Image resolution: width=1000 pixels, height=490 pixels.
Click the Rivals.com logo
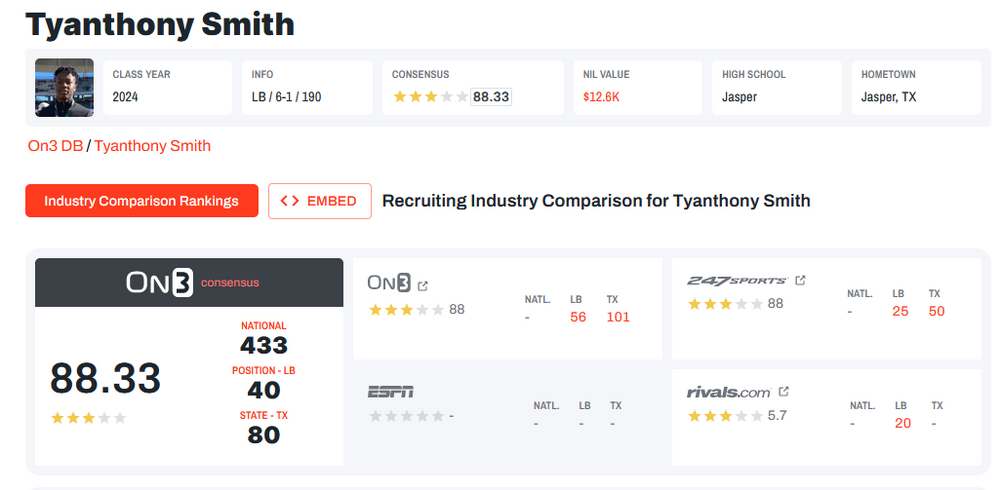[729, 391]
